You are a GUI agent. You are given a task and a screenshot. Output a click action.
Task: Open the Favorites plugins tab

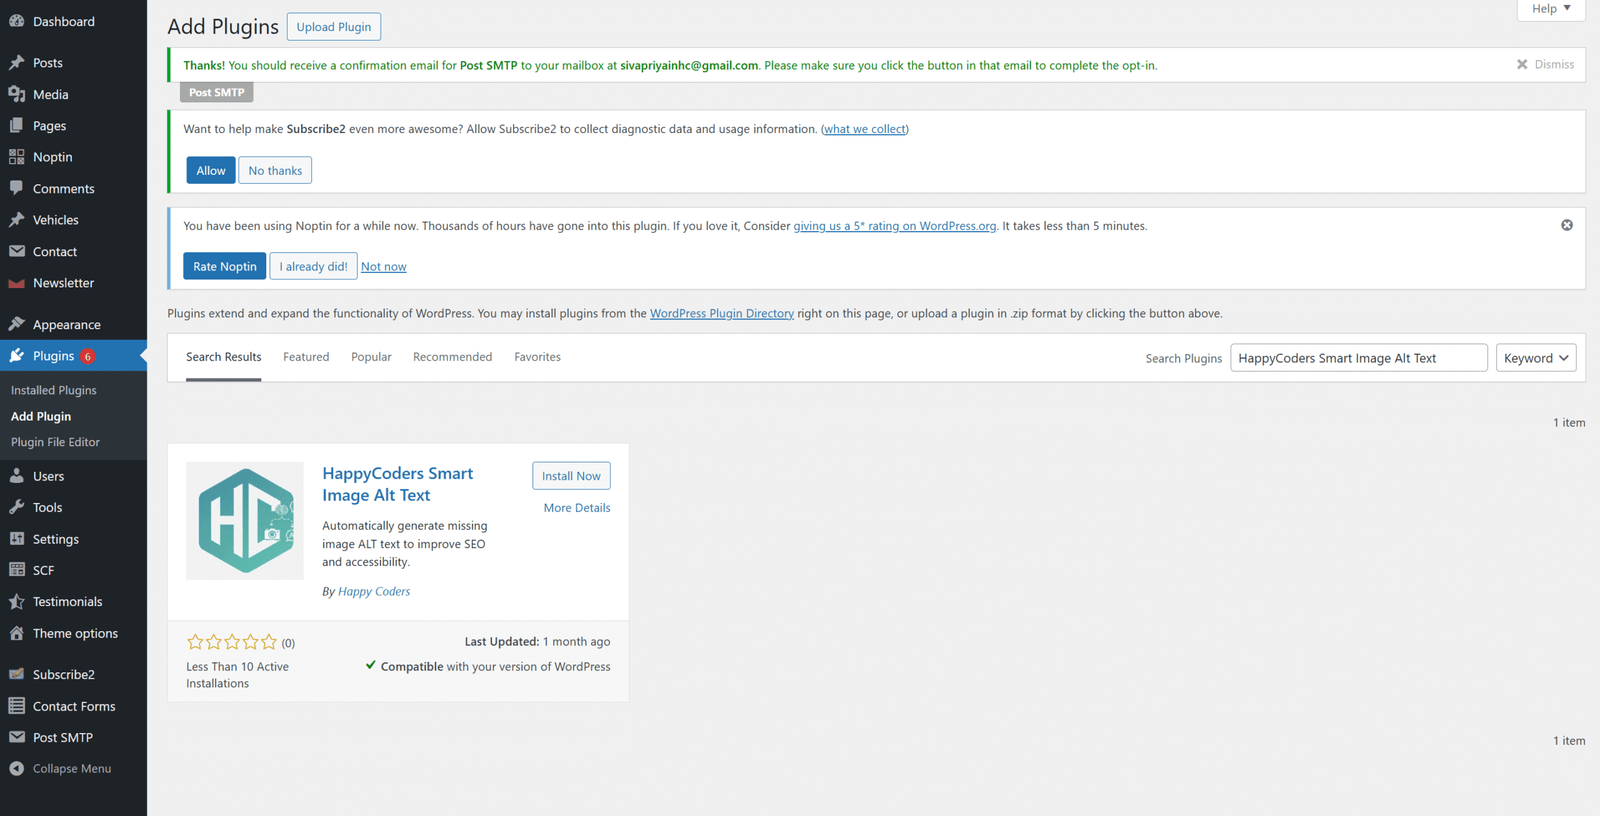coord(537,357)
